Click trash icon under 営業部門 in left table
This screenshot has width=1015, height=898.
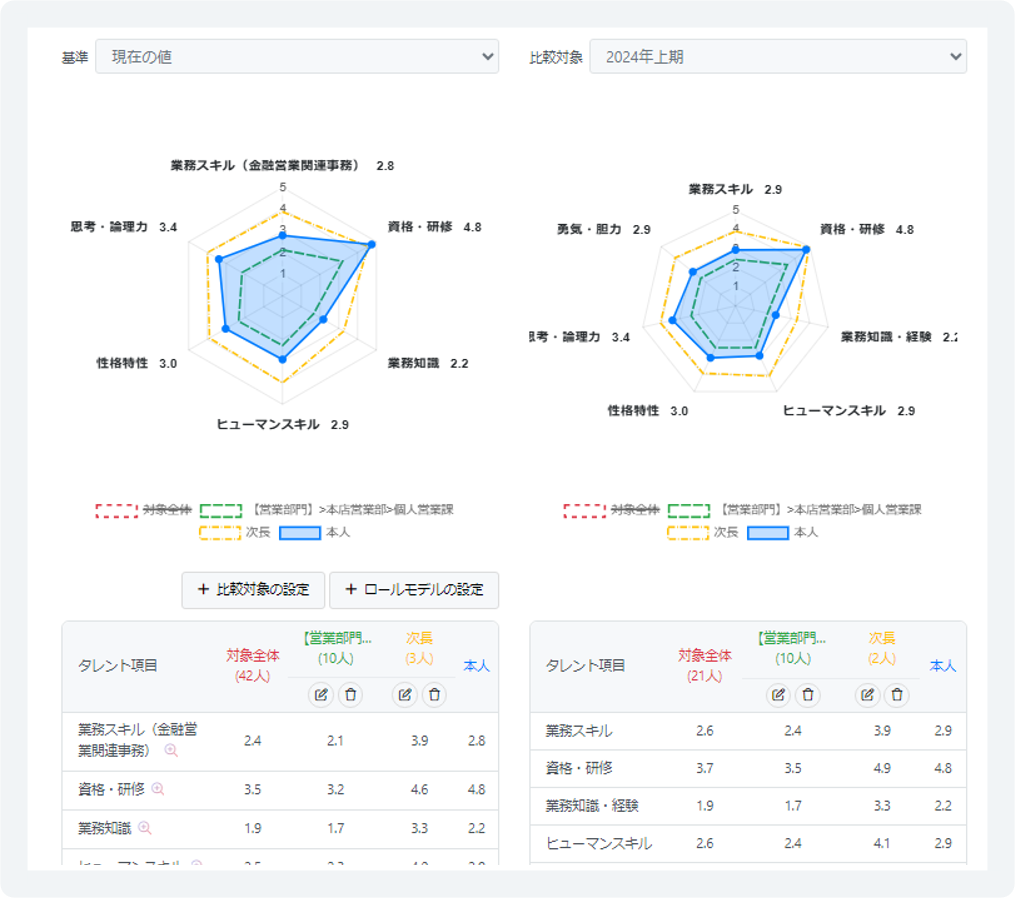(350, 695)
